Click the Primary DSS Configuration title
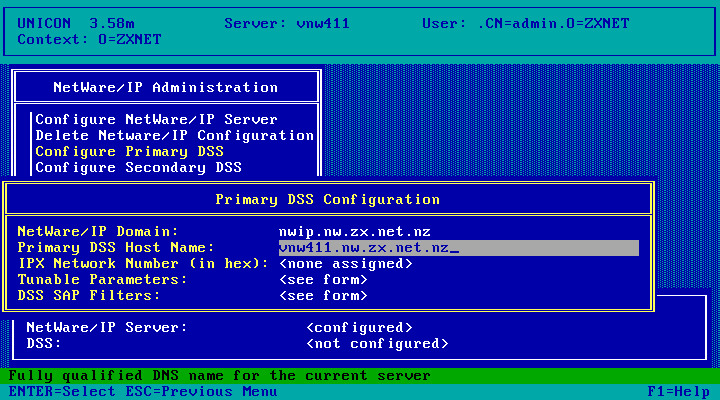720x400 pixels. (x=328, y=200)
